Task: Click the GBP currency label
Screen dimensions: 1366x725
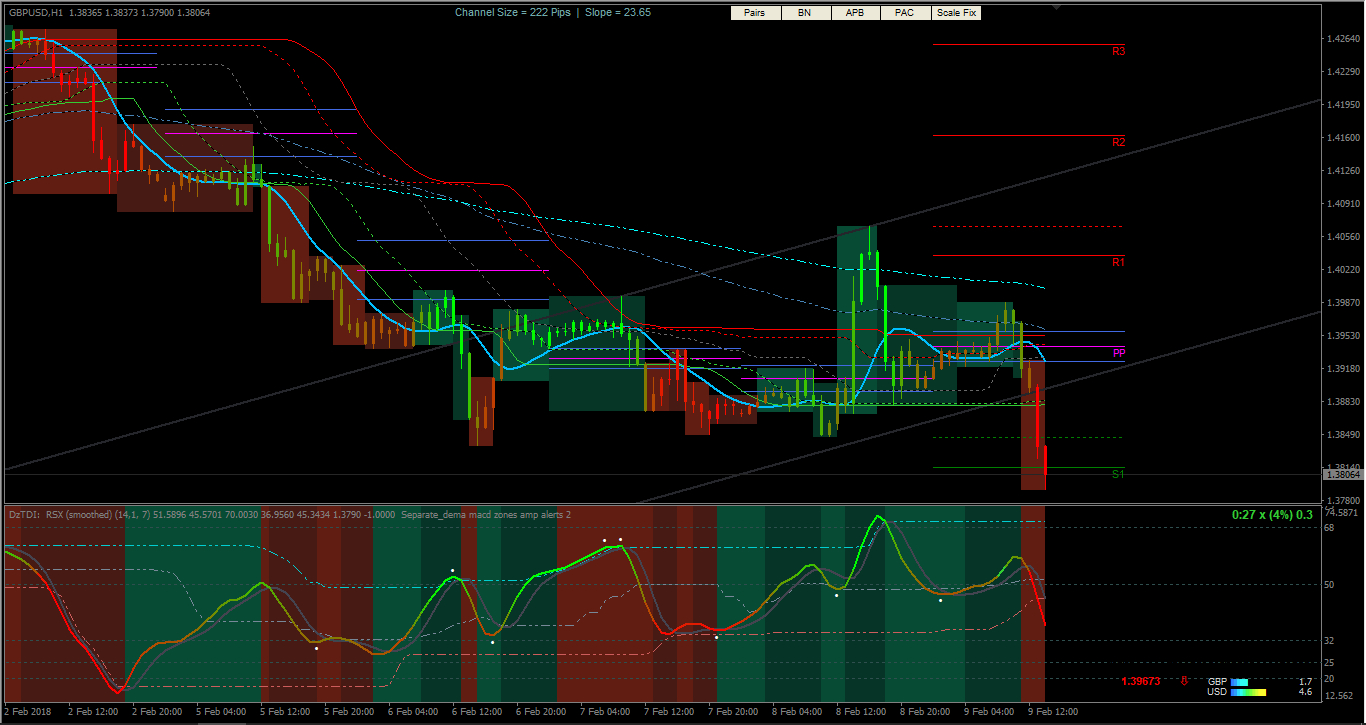Action: click(x=1218, y=681)
